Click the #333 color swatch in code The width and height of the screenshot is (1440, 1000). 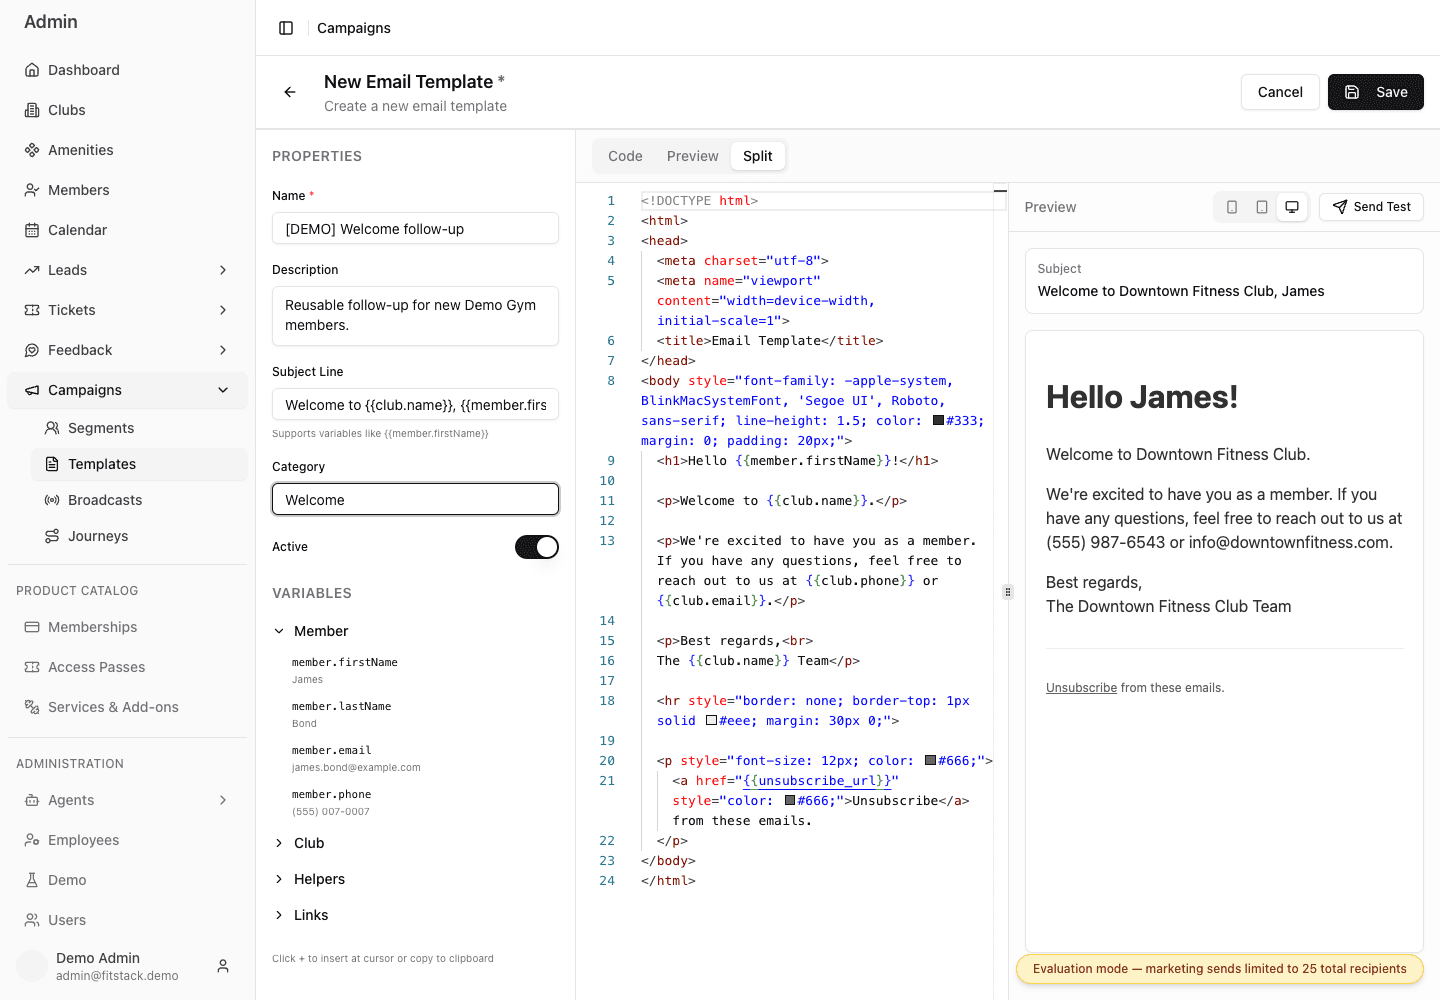[938, 421]
